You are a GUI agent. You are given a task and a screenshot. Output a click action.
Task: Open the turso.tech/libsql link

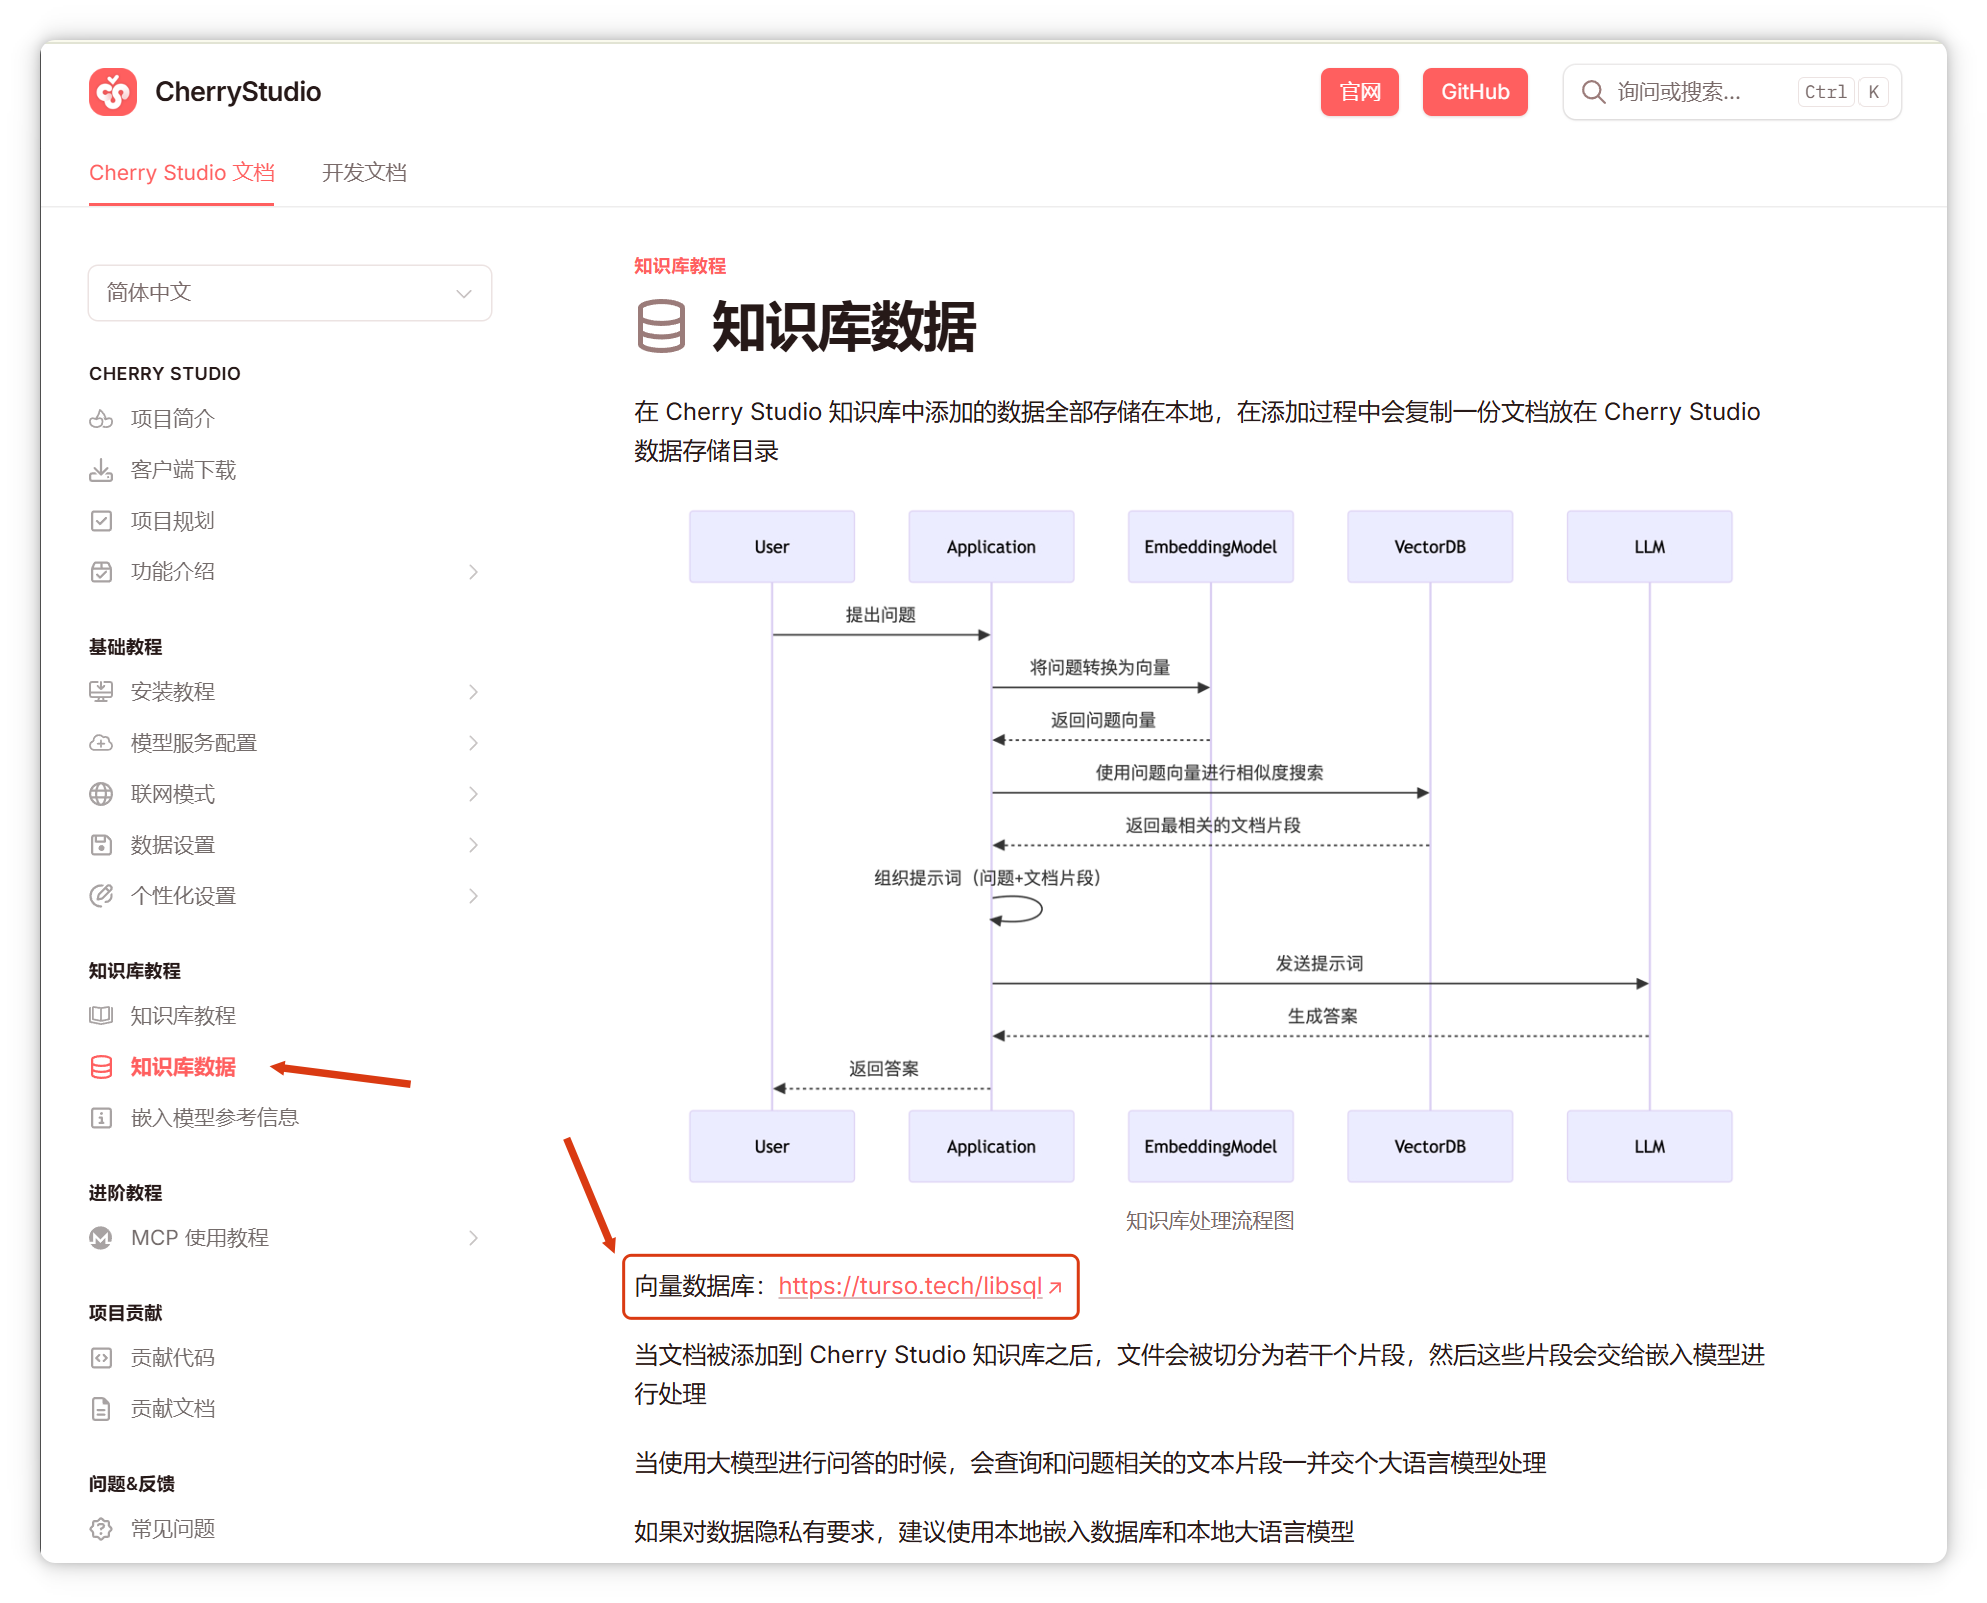pyautogui.click(x=910, y=1286)
